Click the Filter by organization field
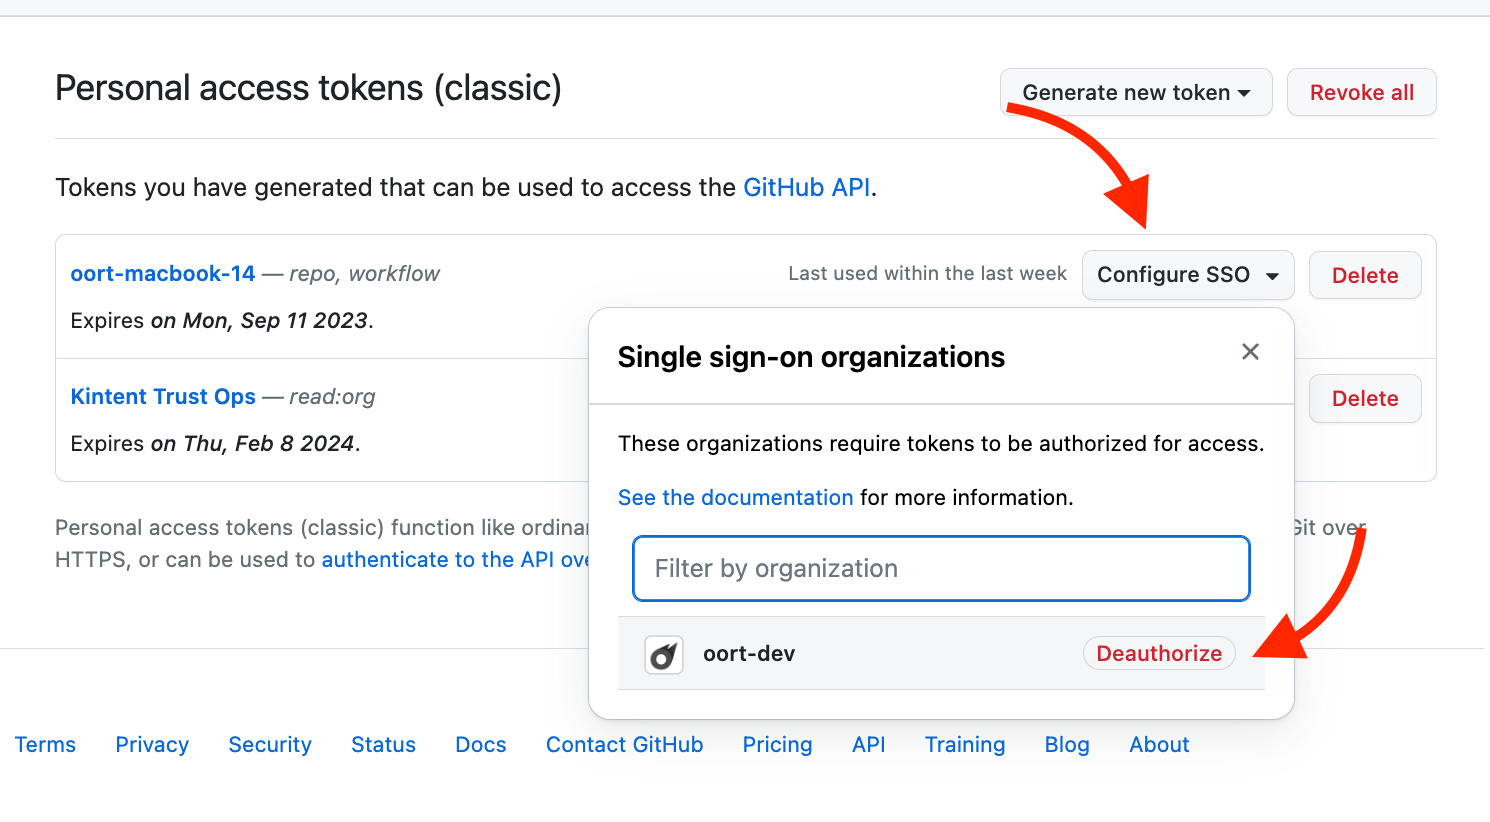The image size is (1490, 822). 941,569
